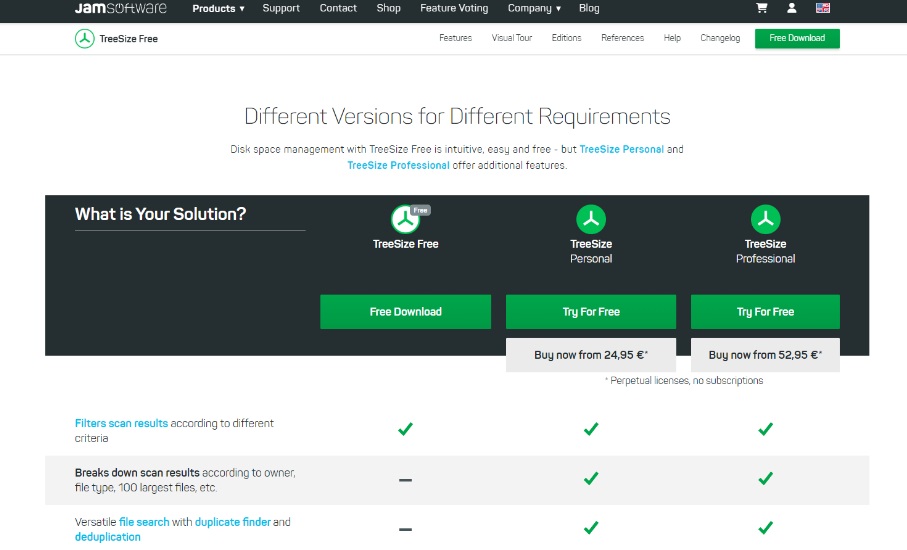Viewport: 907px width, 550px height.
Task: Go to the Shop
Action: click(x=388, y=8)
